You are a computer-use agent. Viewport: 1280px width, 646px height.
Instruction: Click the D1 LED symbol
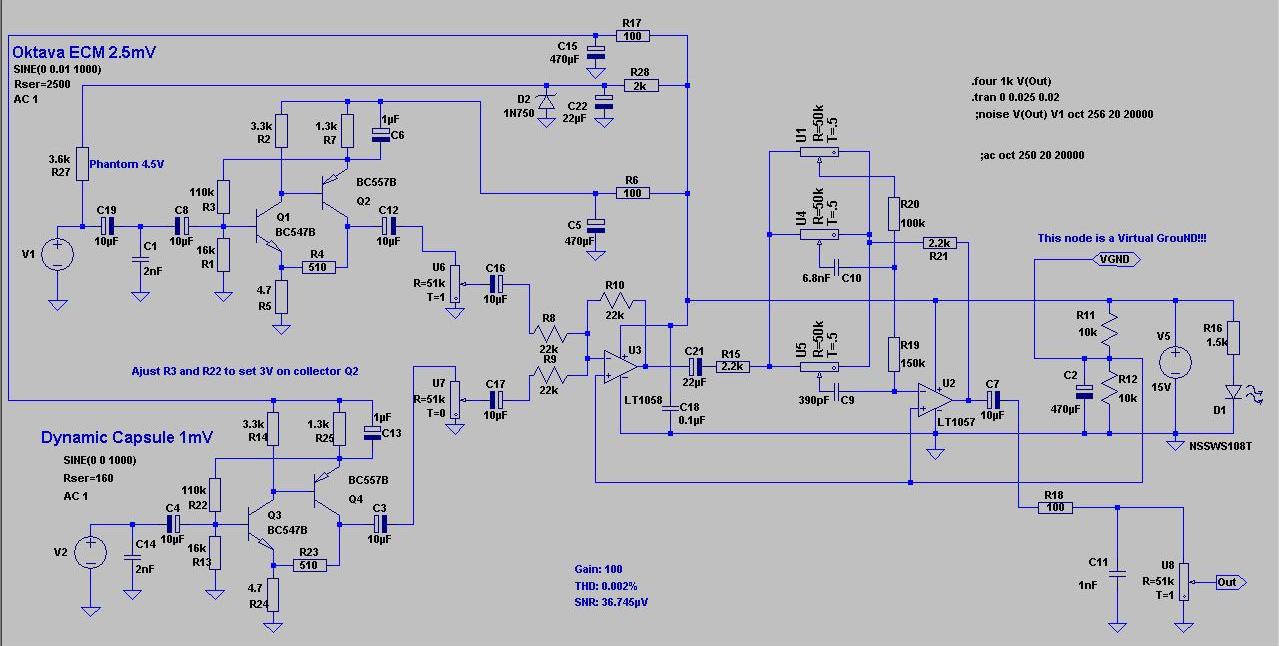pos(1234,391)
